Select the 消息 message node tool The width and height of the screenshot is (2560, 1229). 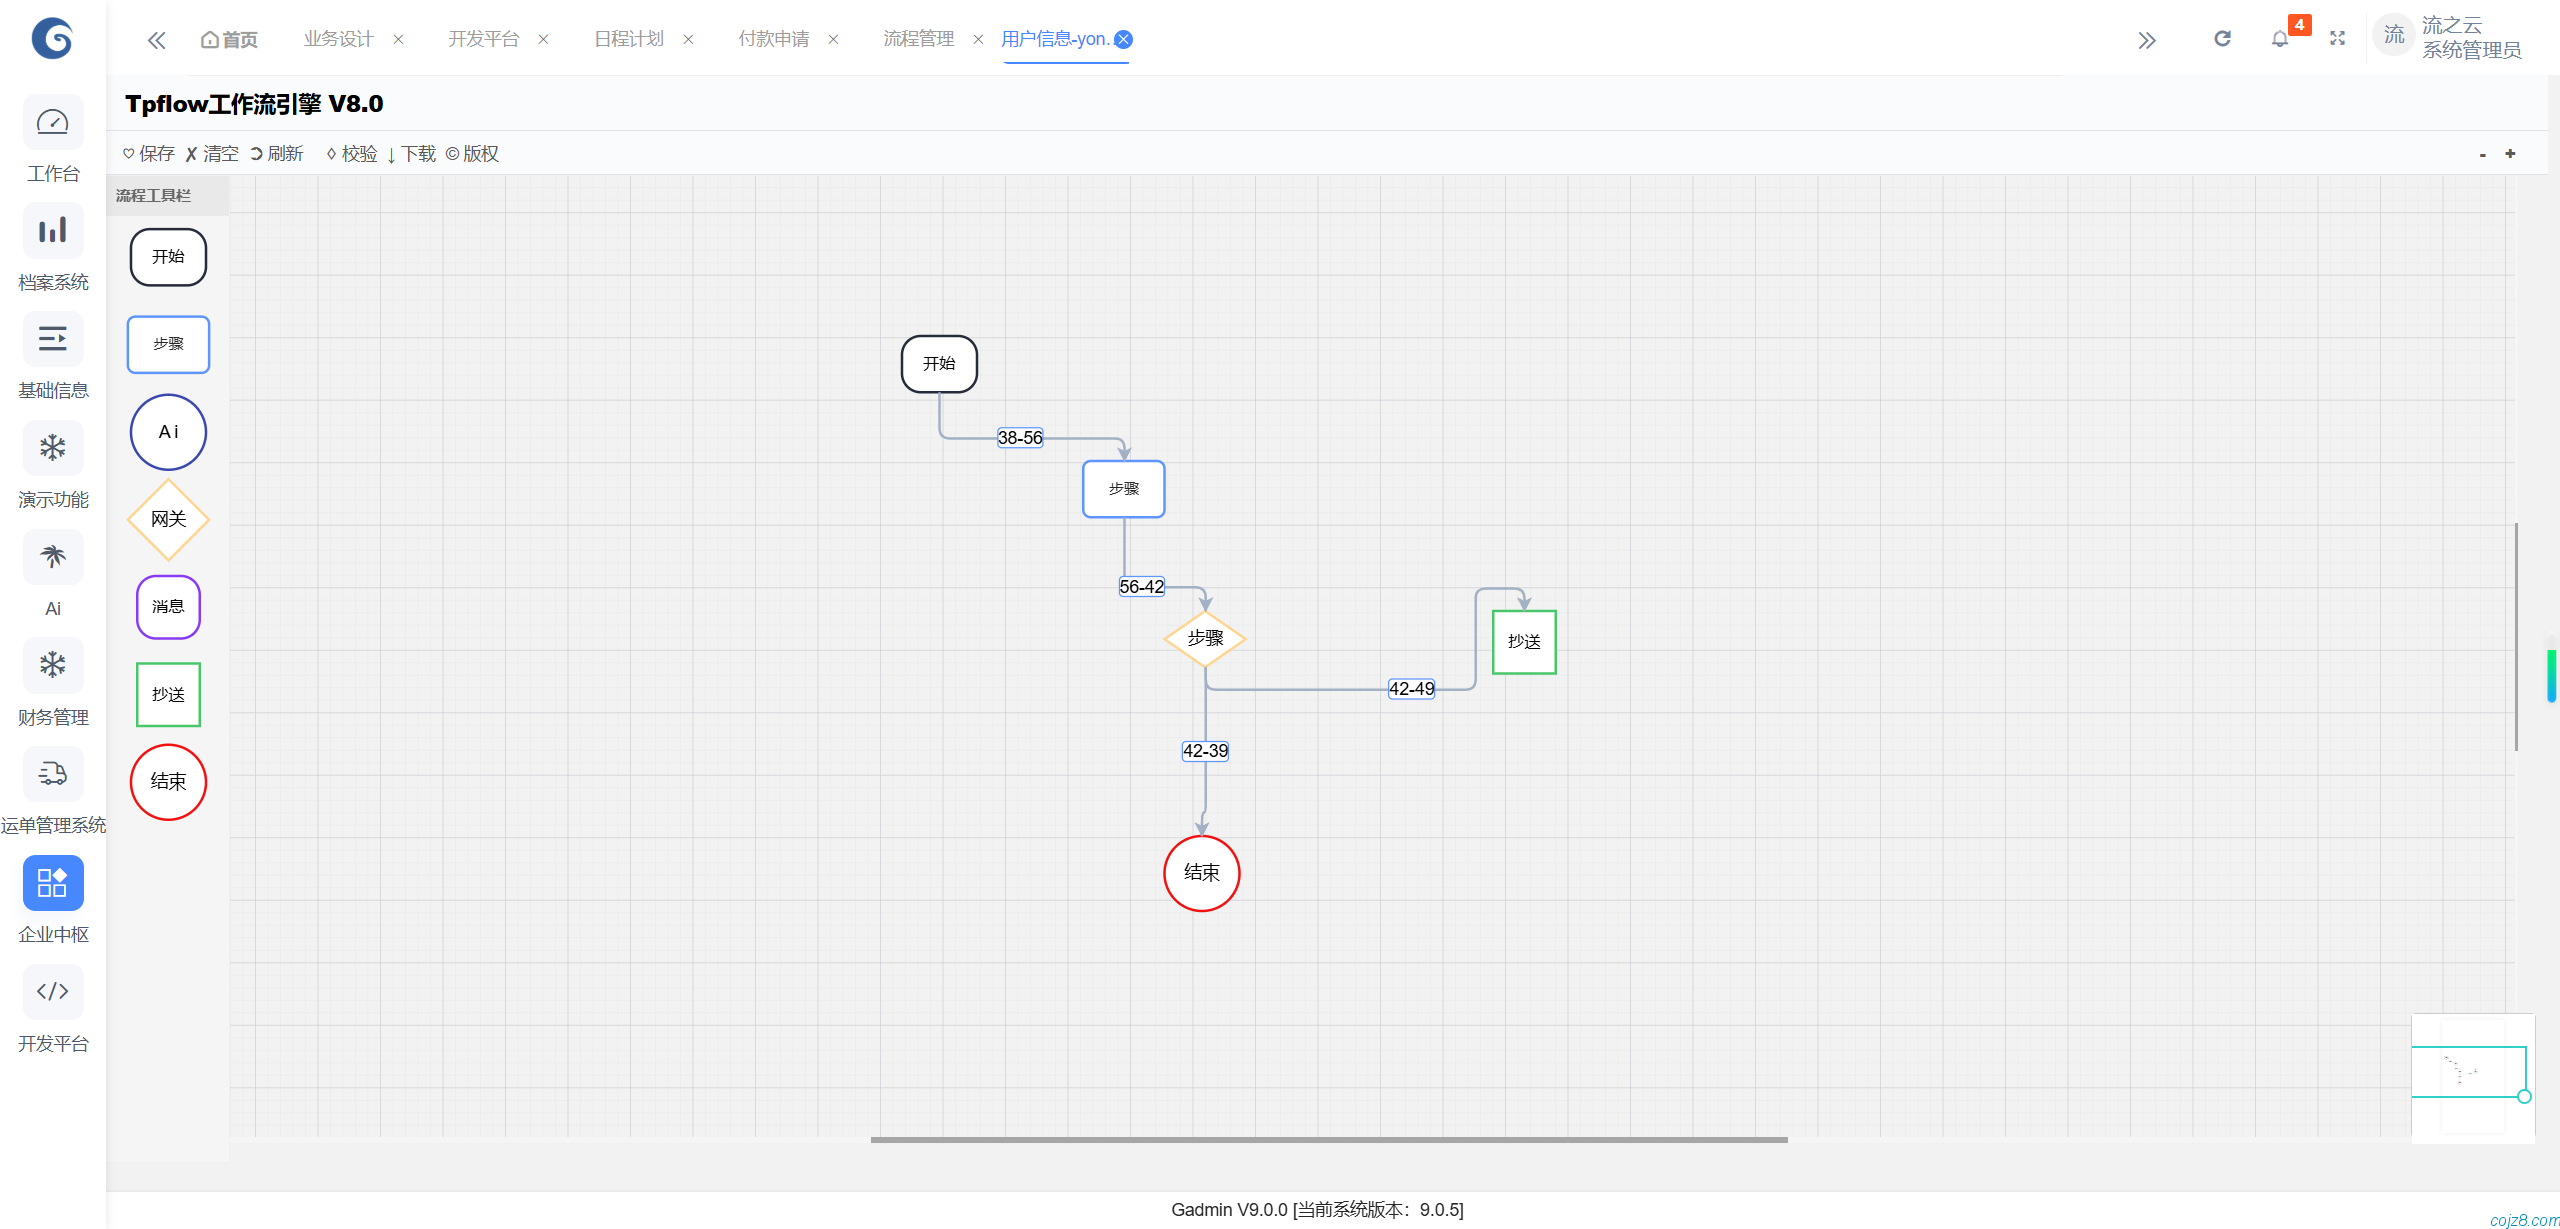coord(168,607)
